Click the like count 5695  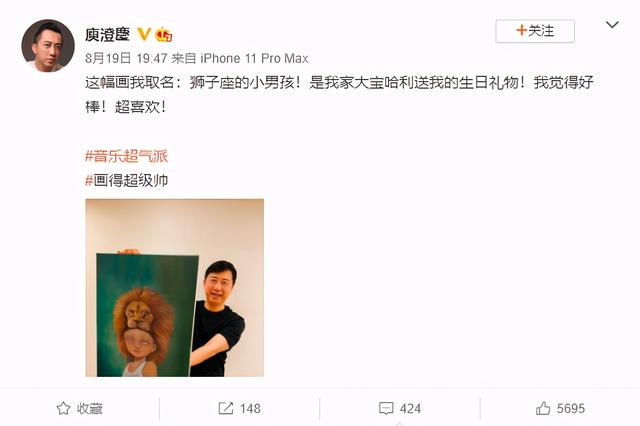tap(571, 408)
